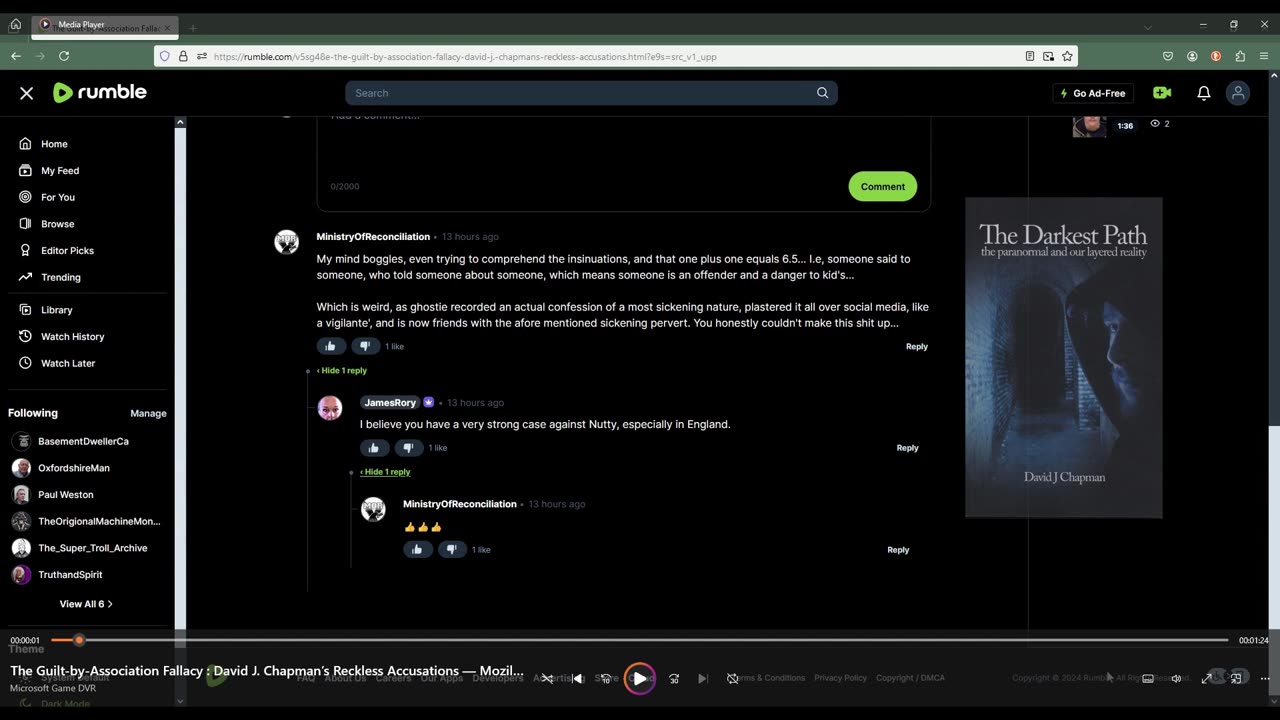This screenshot has width=1280, height=720.
Task: Bookmark this page with the star icon
Action: pyautogui.click(x=1067, y=56)
